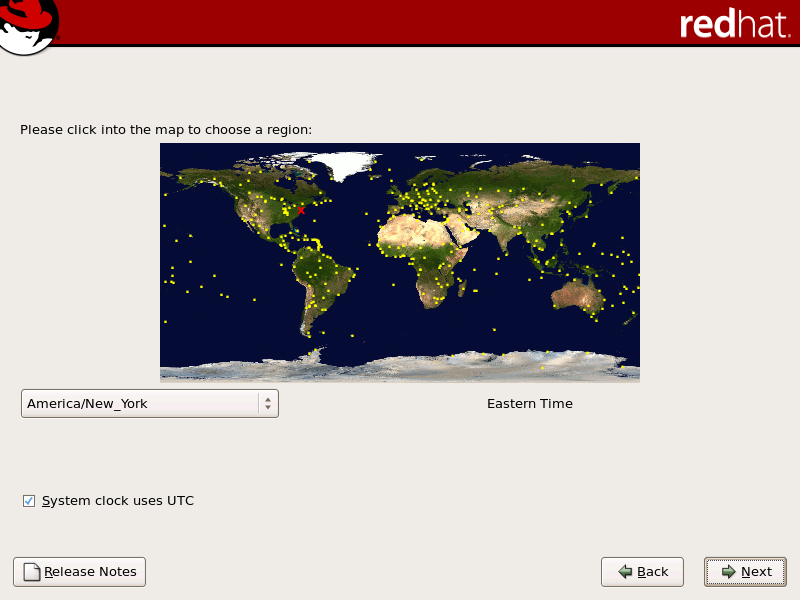
Task: Click the redhat wordmark in the banner
Action: tap(735, 24)
